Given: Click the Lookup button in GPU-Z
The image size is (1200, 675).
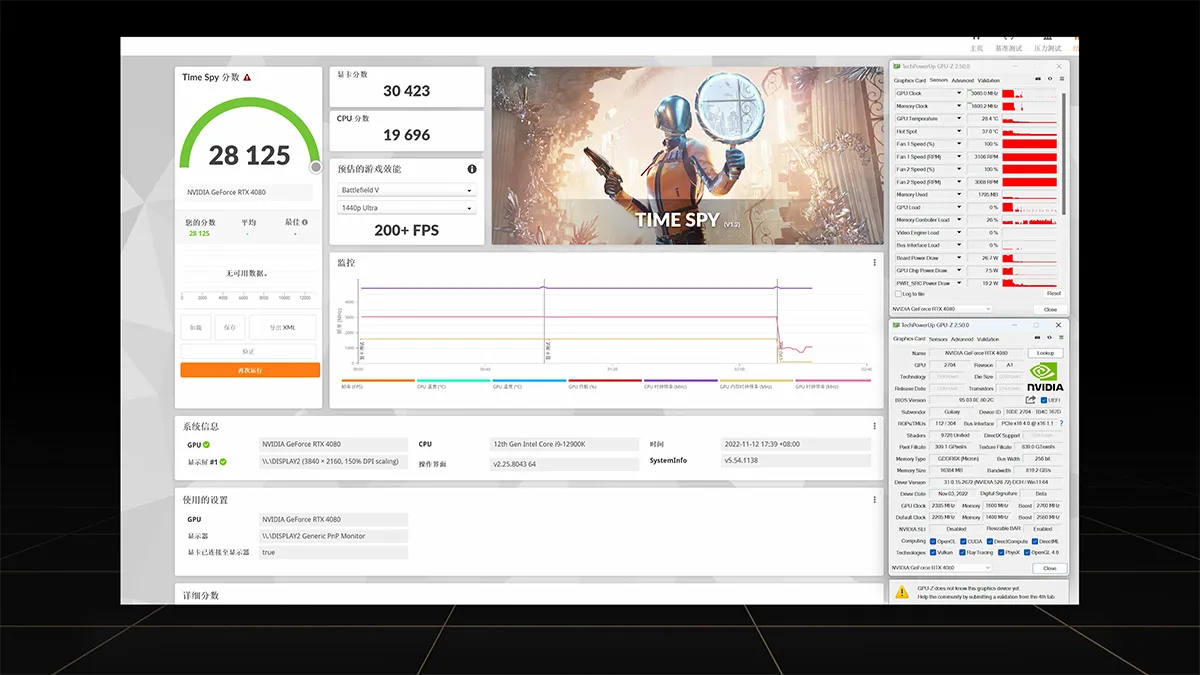Looking at the screenshot, I should [1045, 353].
